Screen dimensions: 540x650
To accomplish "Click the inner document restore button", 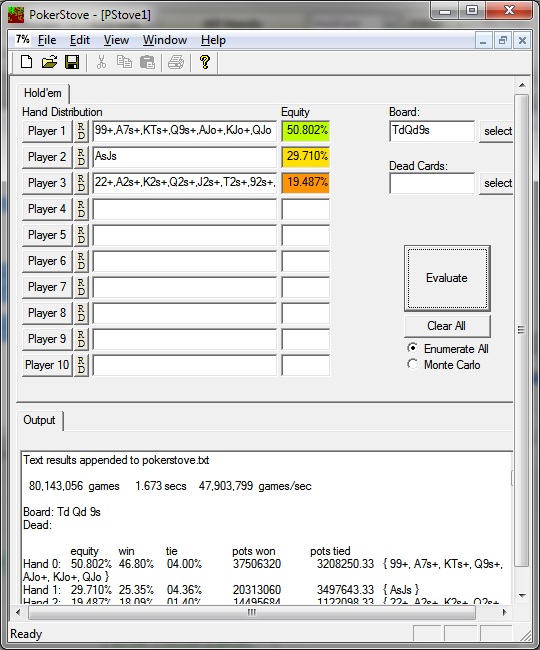I will click(503, 40).
